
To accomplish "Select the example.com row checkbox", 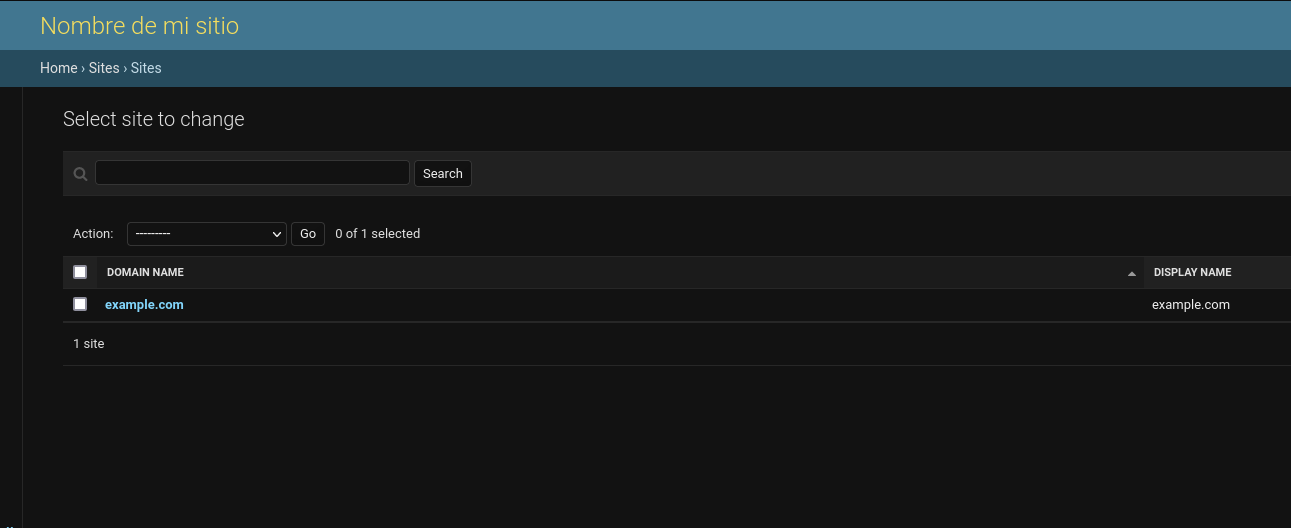I will pyautogui.click(x=80, y=304).
